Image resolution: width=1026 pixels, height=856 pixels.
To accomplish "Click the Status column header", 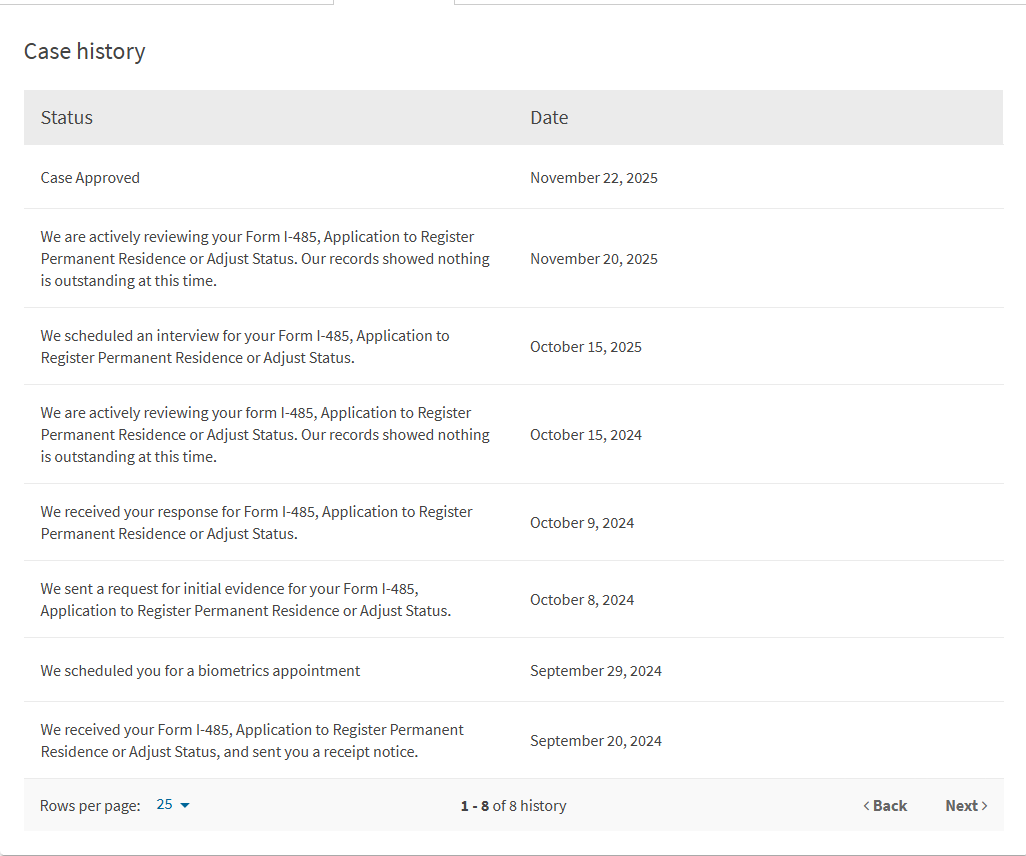I will pos(67,118).
